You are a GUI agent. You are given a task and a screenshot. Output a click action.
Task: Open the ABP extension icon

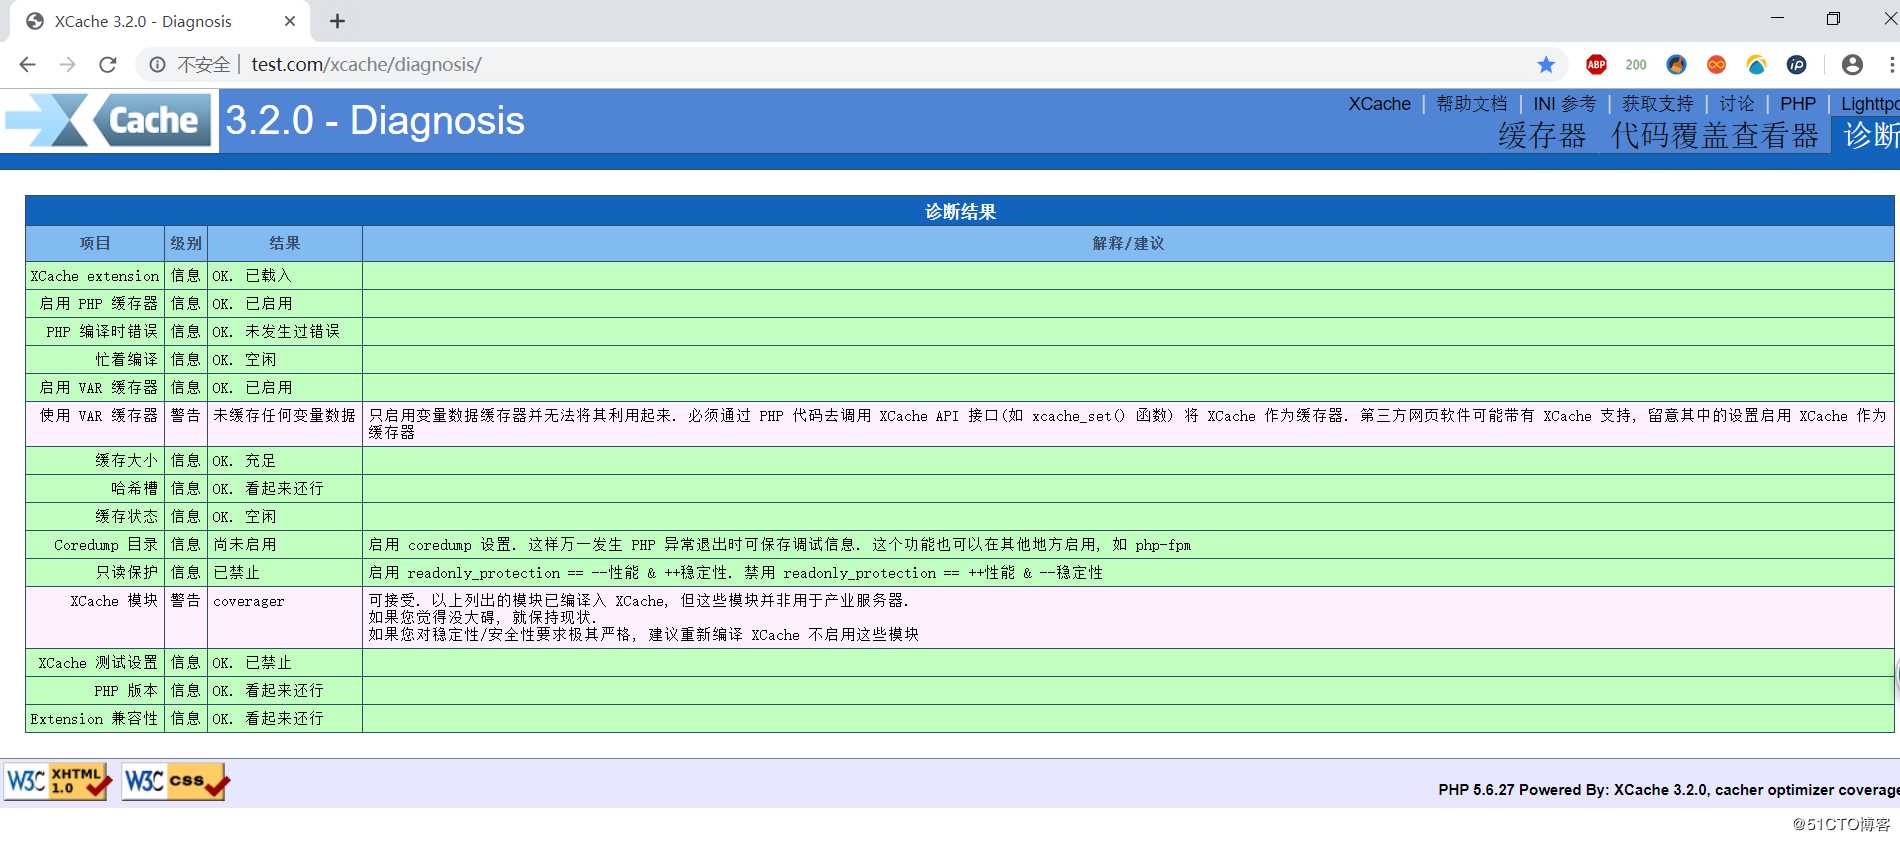click(1596, 65)
